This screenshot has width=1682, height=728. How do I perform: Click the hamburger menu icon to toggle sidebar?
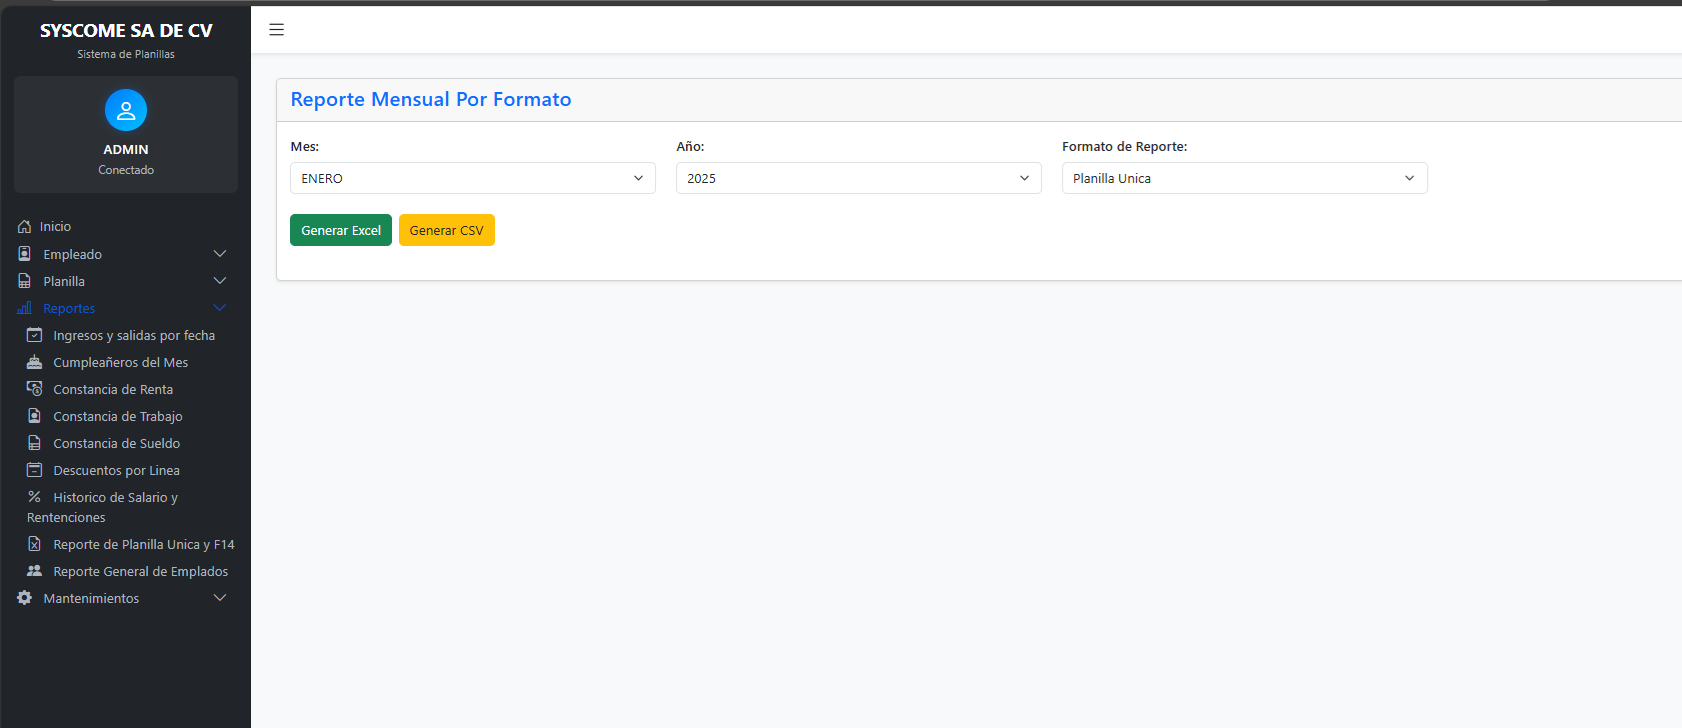277,30
